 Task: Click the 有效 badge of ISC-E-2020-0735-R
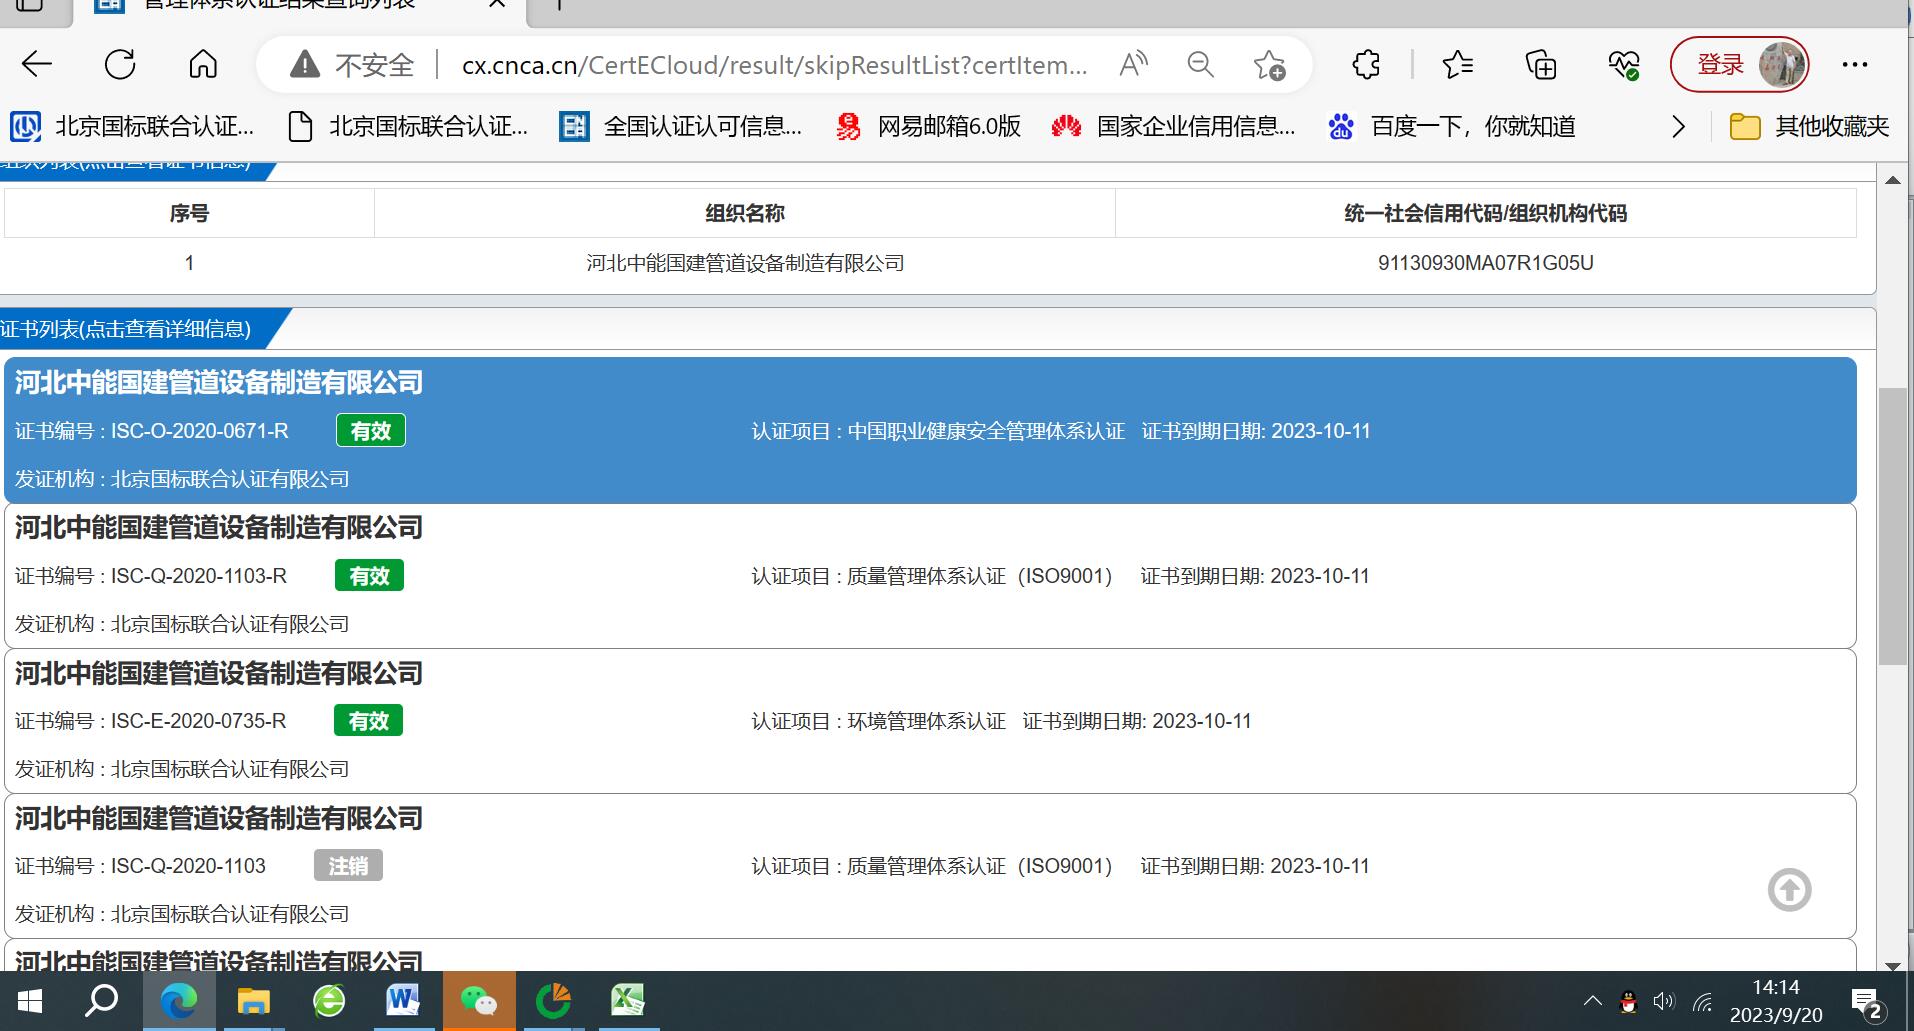point(368,720)
